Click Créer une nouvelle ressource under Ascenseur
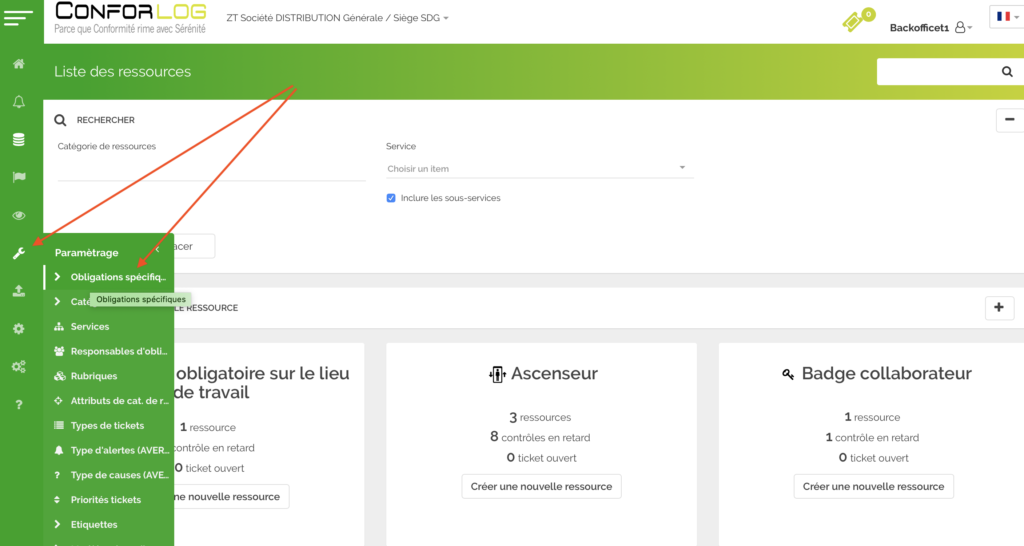The height and width of the screenshot is (546, 1024). (541, 486)
